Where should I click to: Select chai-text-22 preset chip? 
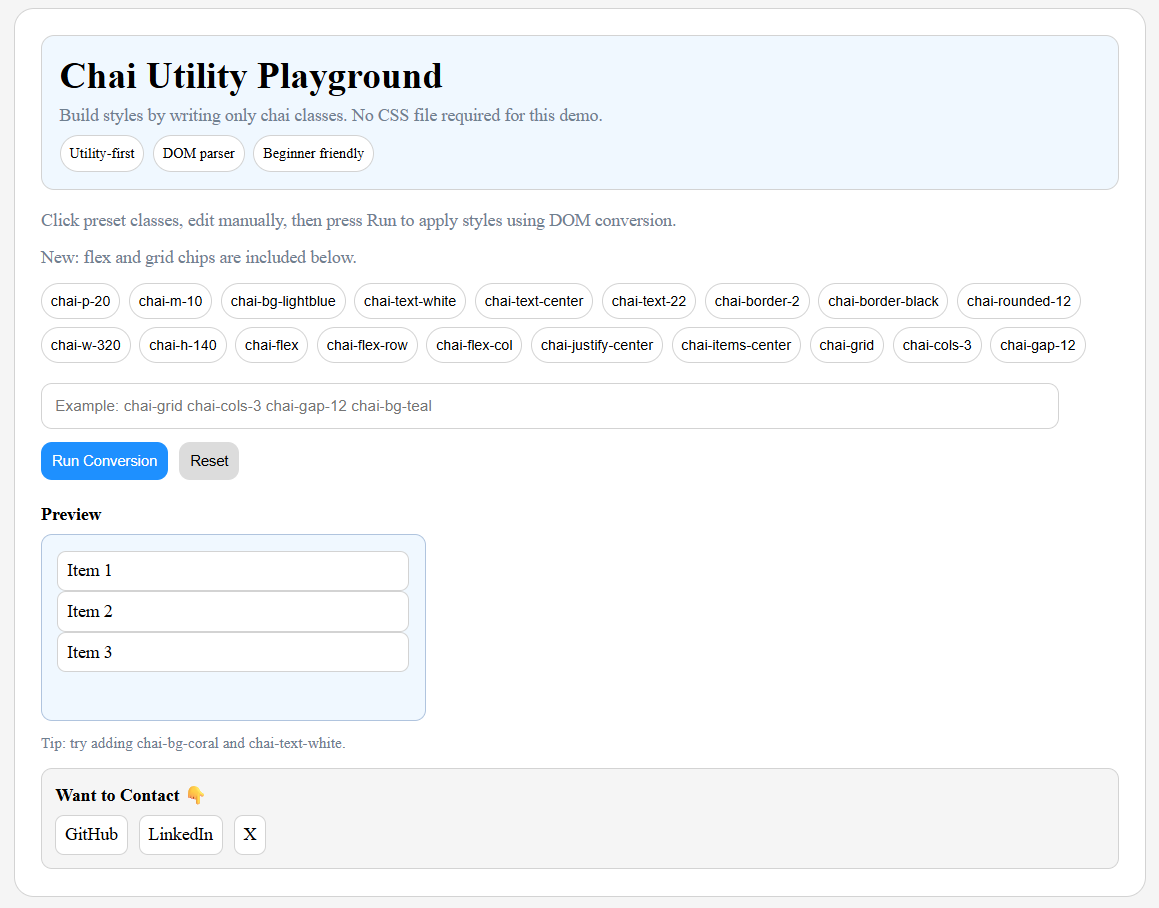click(649, 301)
